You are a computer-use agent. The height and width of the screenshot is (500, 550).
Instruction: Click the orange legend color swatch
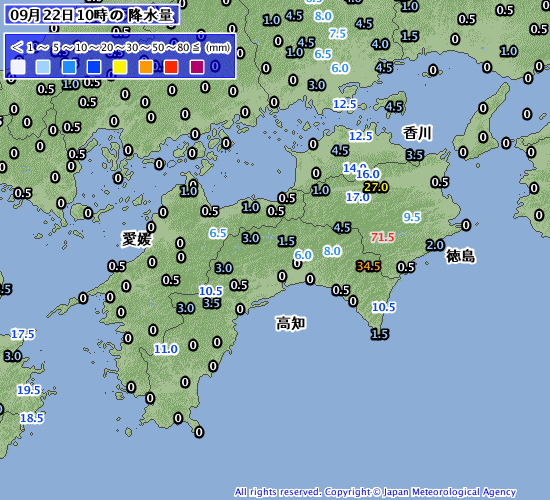point(146,67)
